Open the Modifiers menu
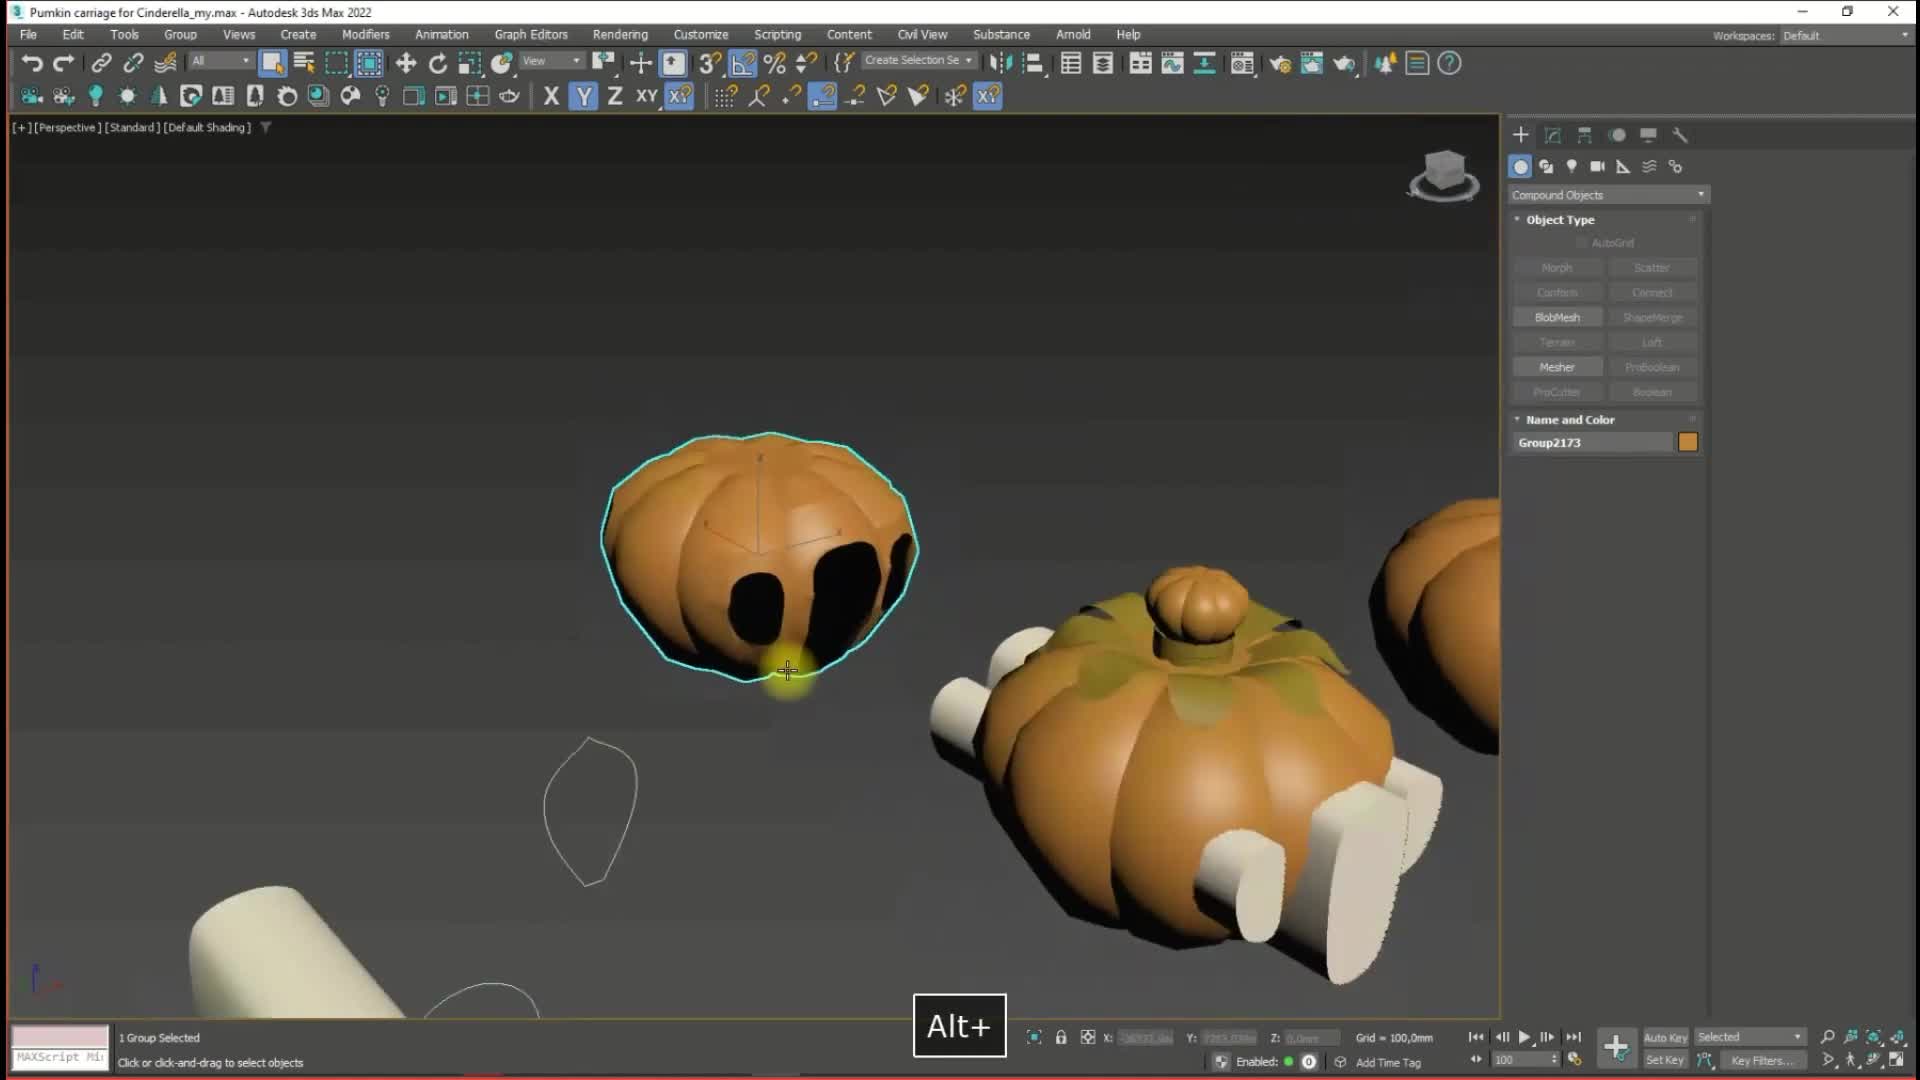This screenshot has width=1920, height=1080. (365, 34)
